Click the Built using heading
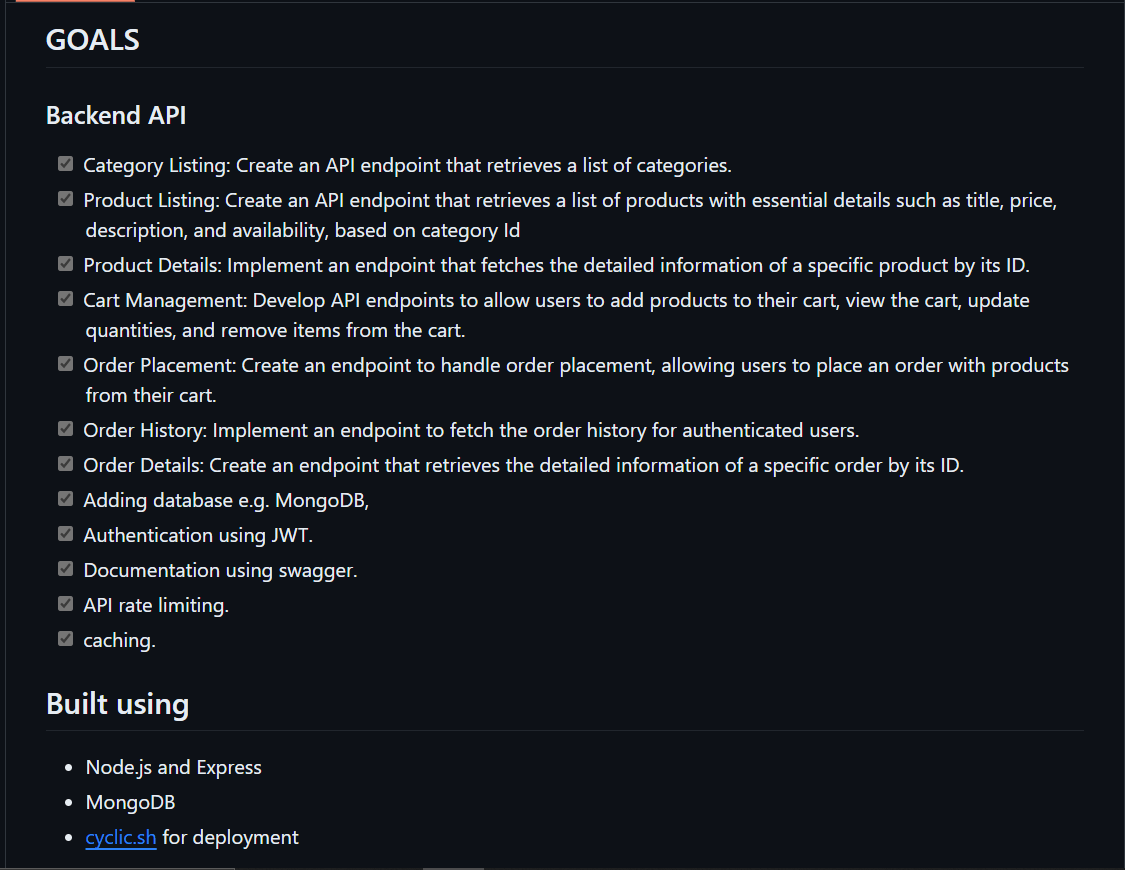The width and height of the screenshot is (1125, 870). click(118, 704)
